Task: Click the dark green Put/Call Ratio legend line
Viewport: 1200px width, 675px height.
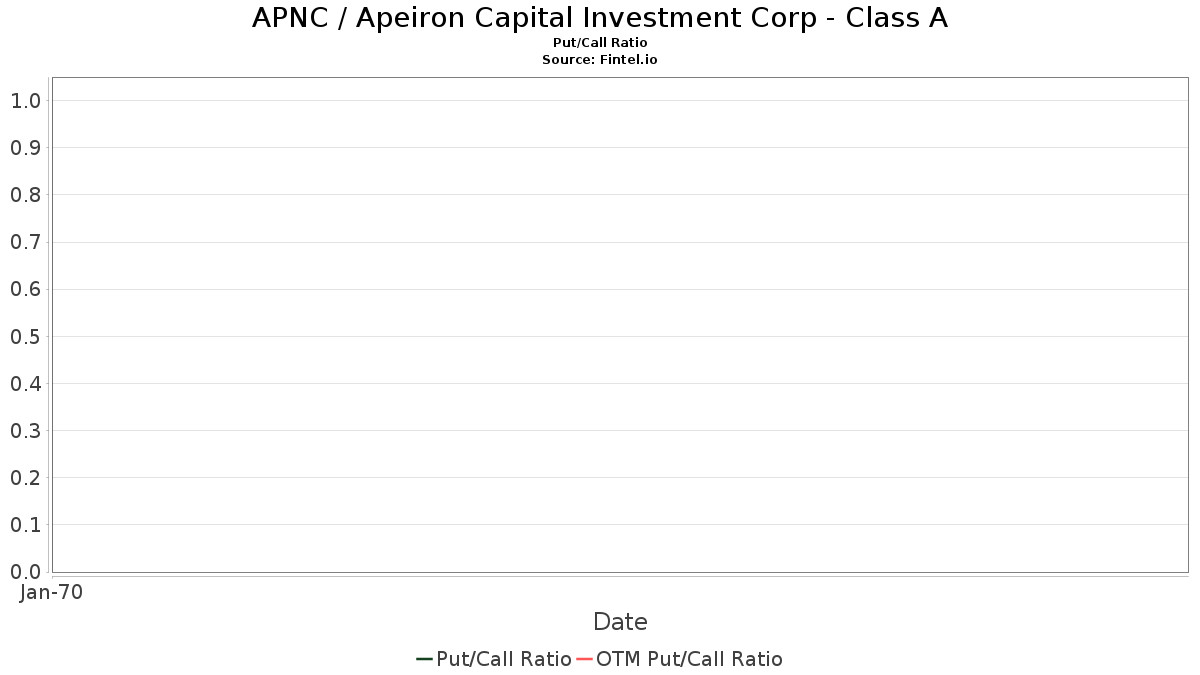Action: pyautogui.click(x=424, y=659)
